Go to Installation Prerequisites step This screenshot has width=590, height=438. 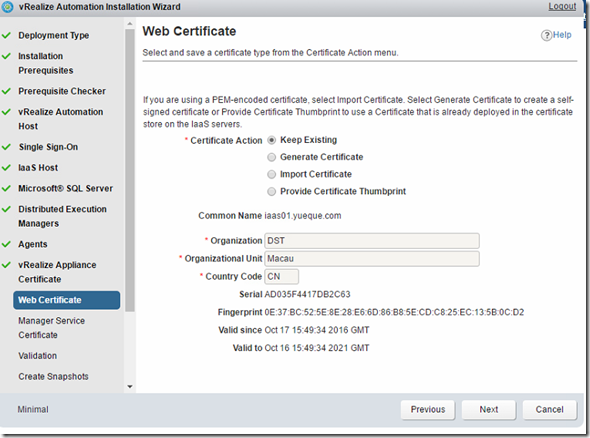pos(46,63)
